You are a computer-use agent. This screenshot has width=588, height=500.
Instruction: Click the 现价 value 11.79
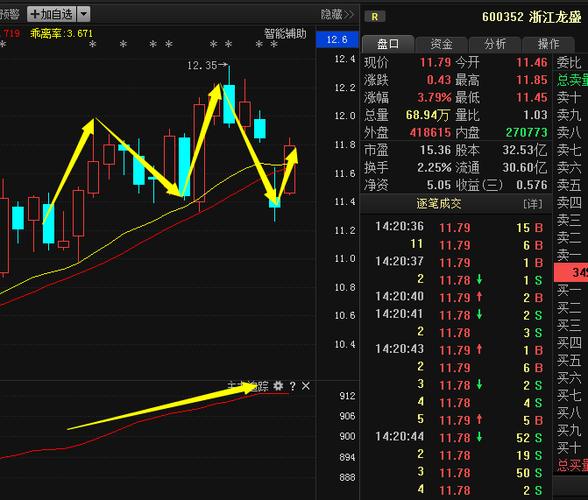click(x=435, y=62)
